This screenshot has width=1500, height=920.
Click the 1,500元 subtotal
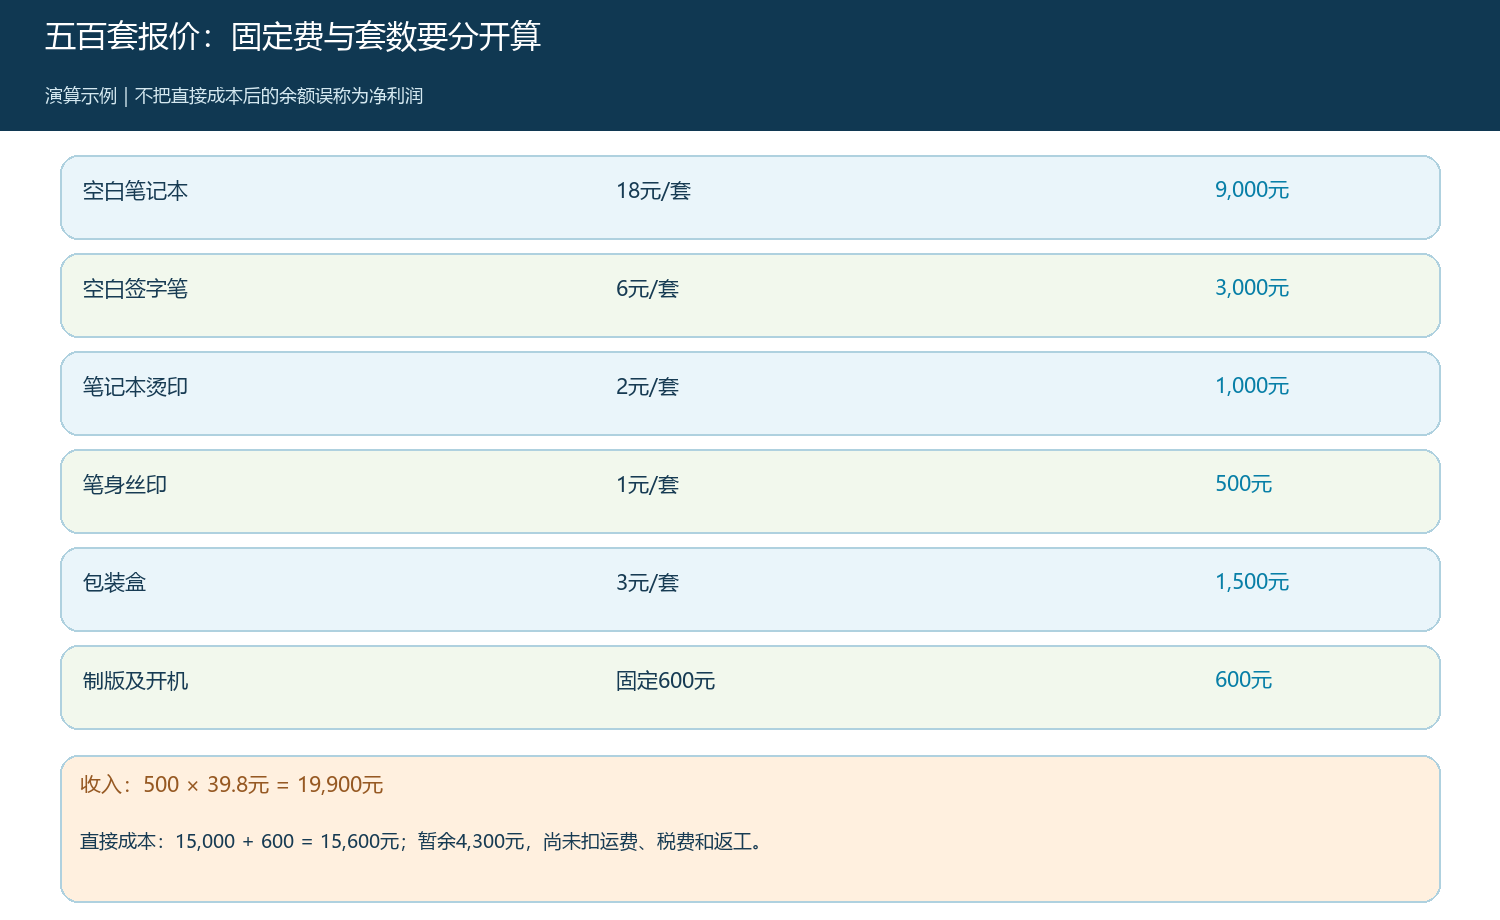pyautogui.click(x=1252, y=582)
